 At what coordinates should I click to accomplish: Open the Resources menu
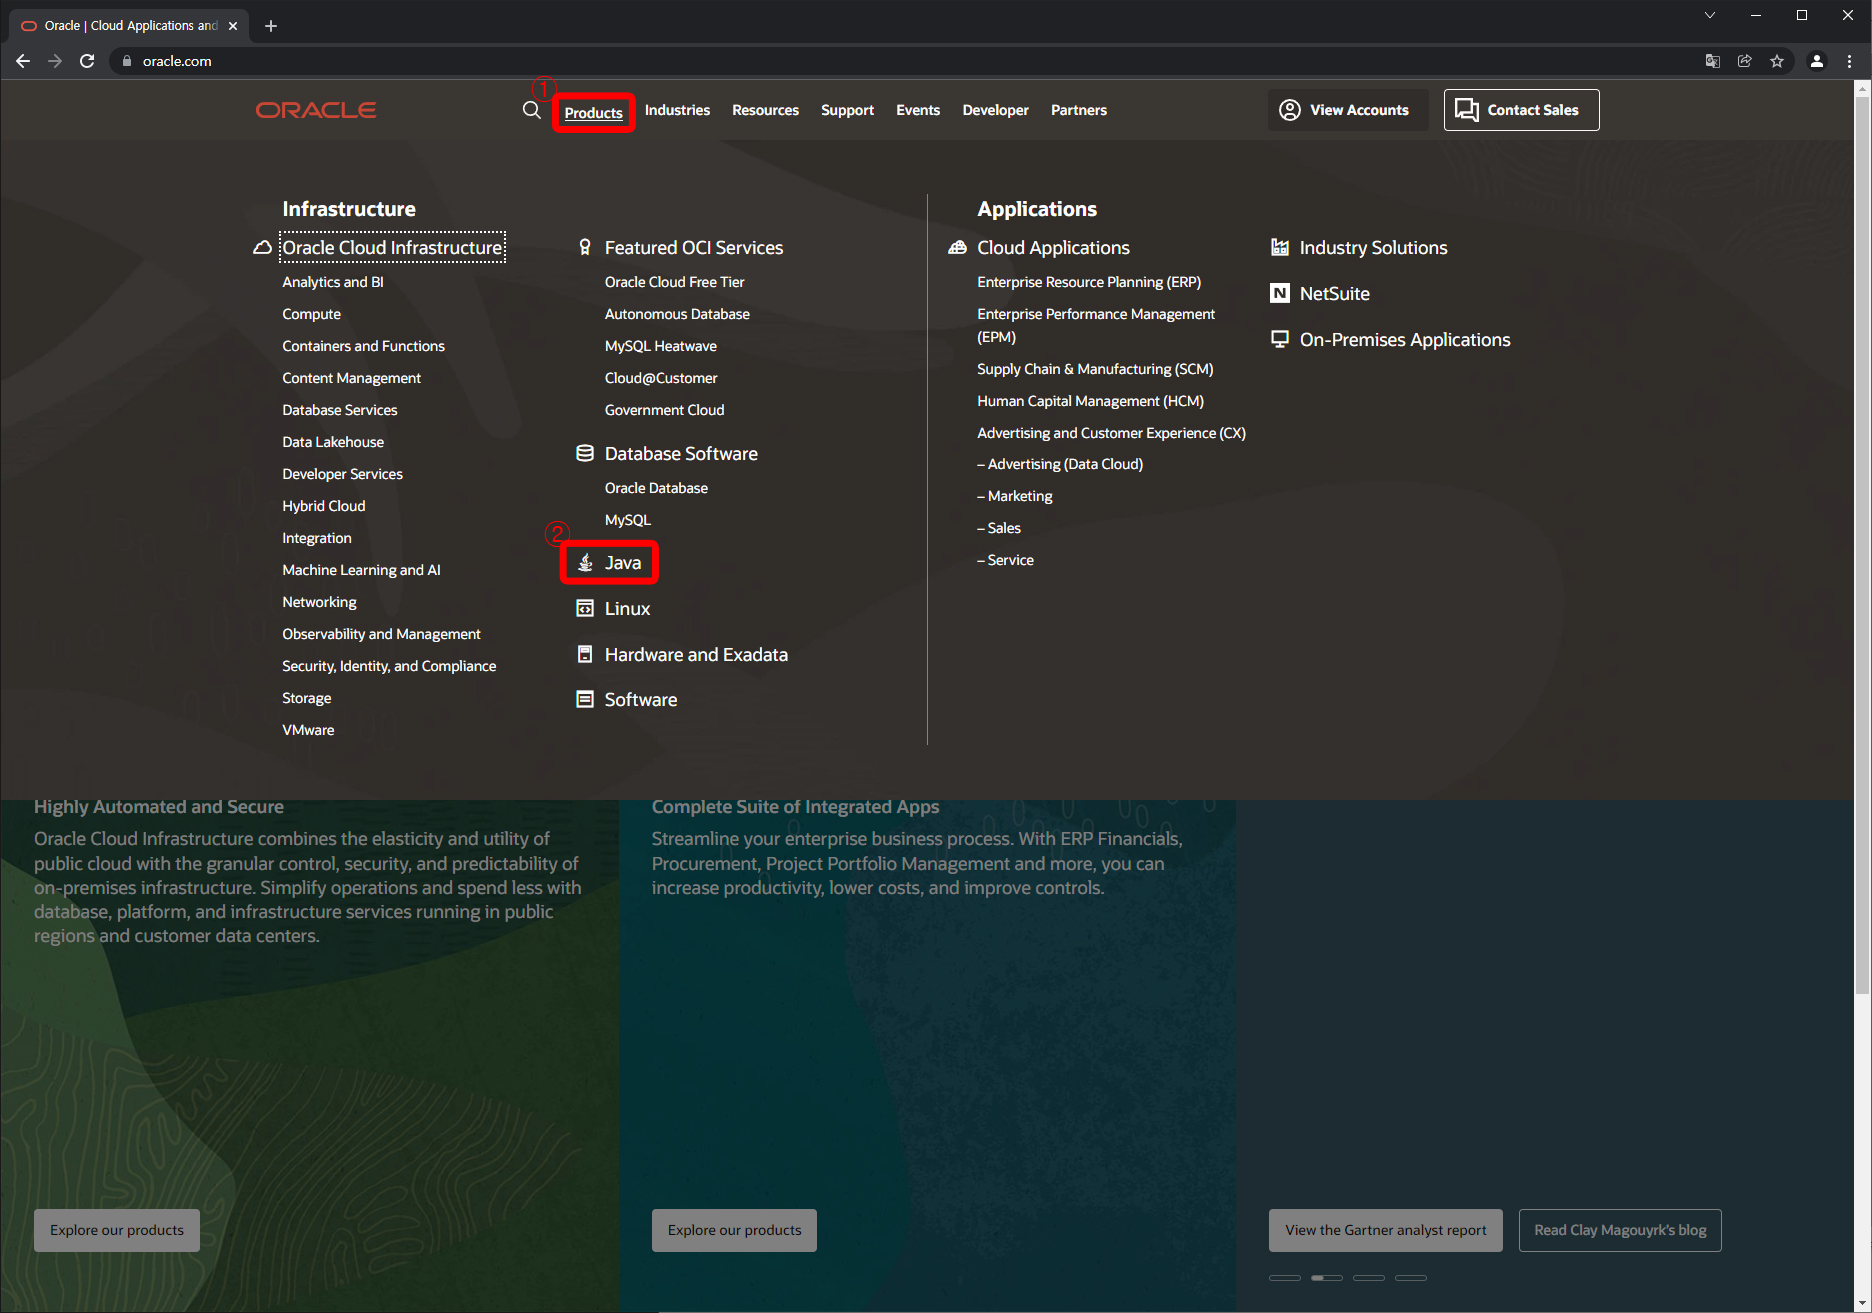coord(765,110)
